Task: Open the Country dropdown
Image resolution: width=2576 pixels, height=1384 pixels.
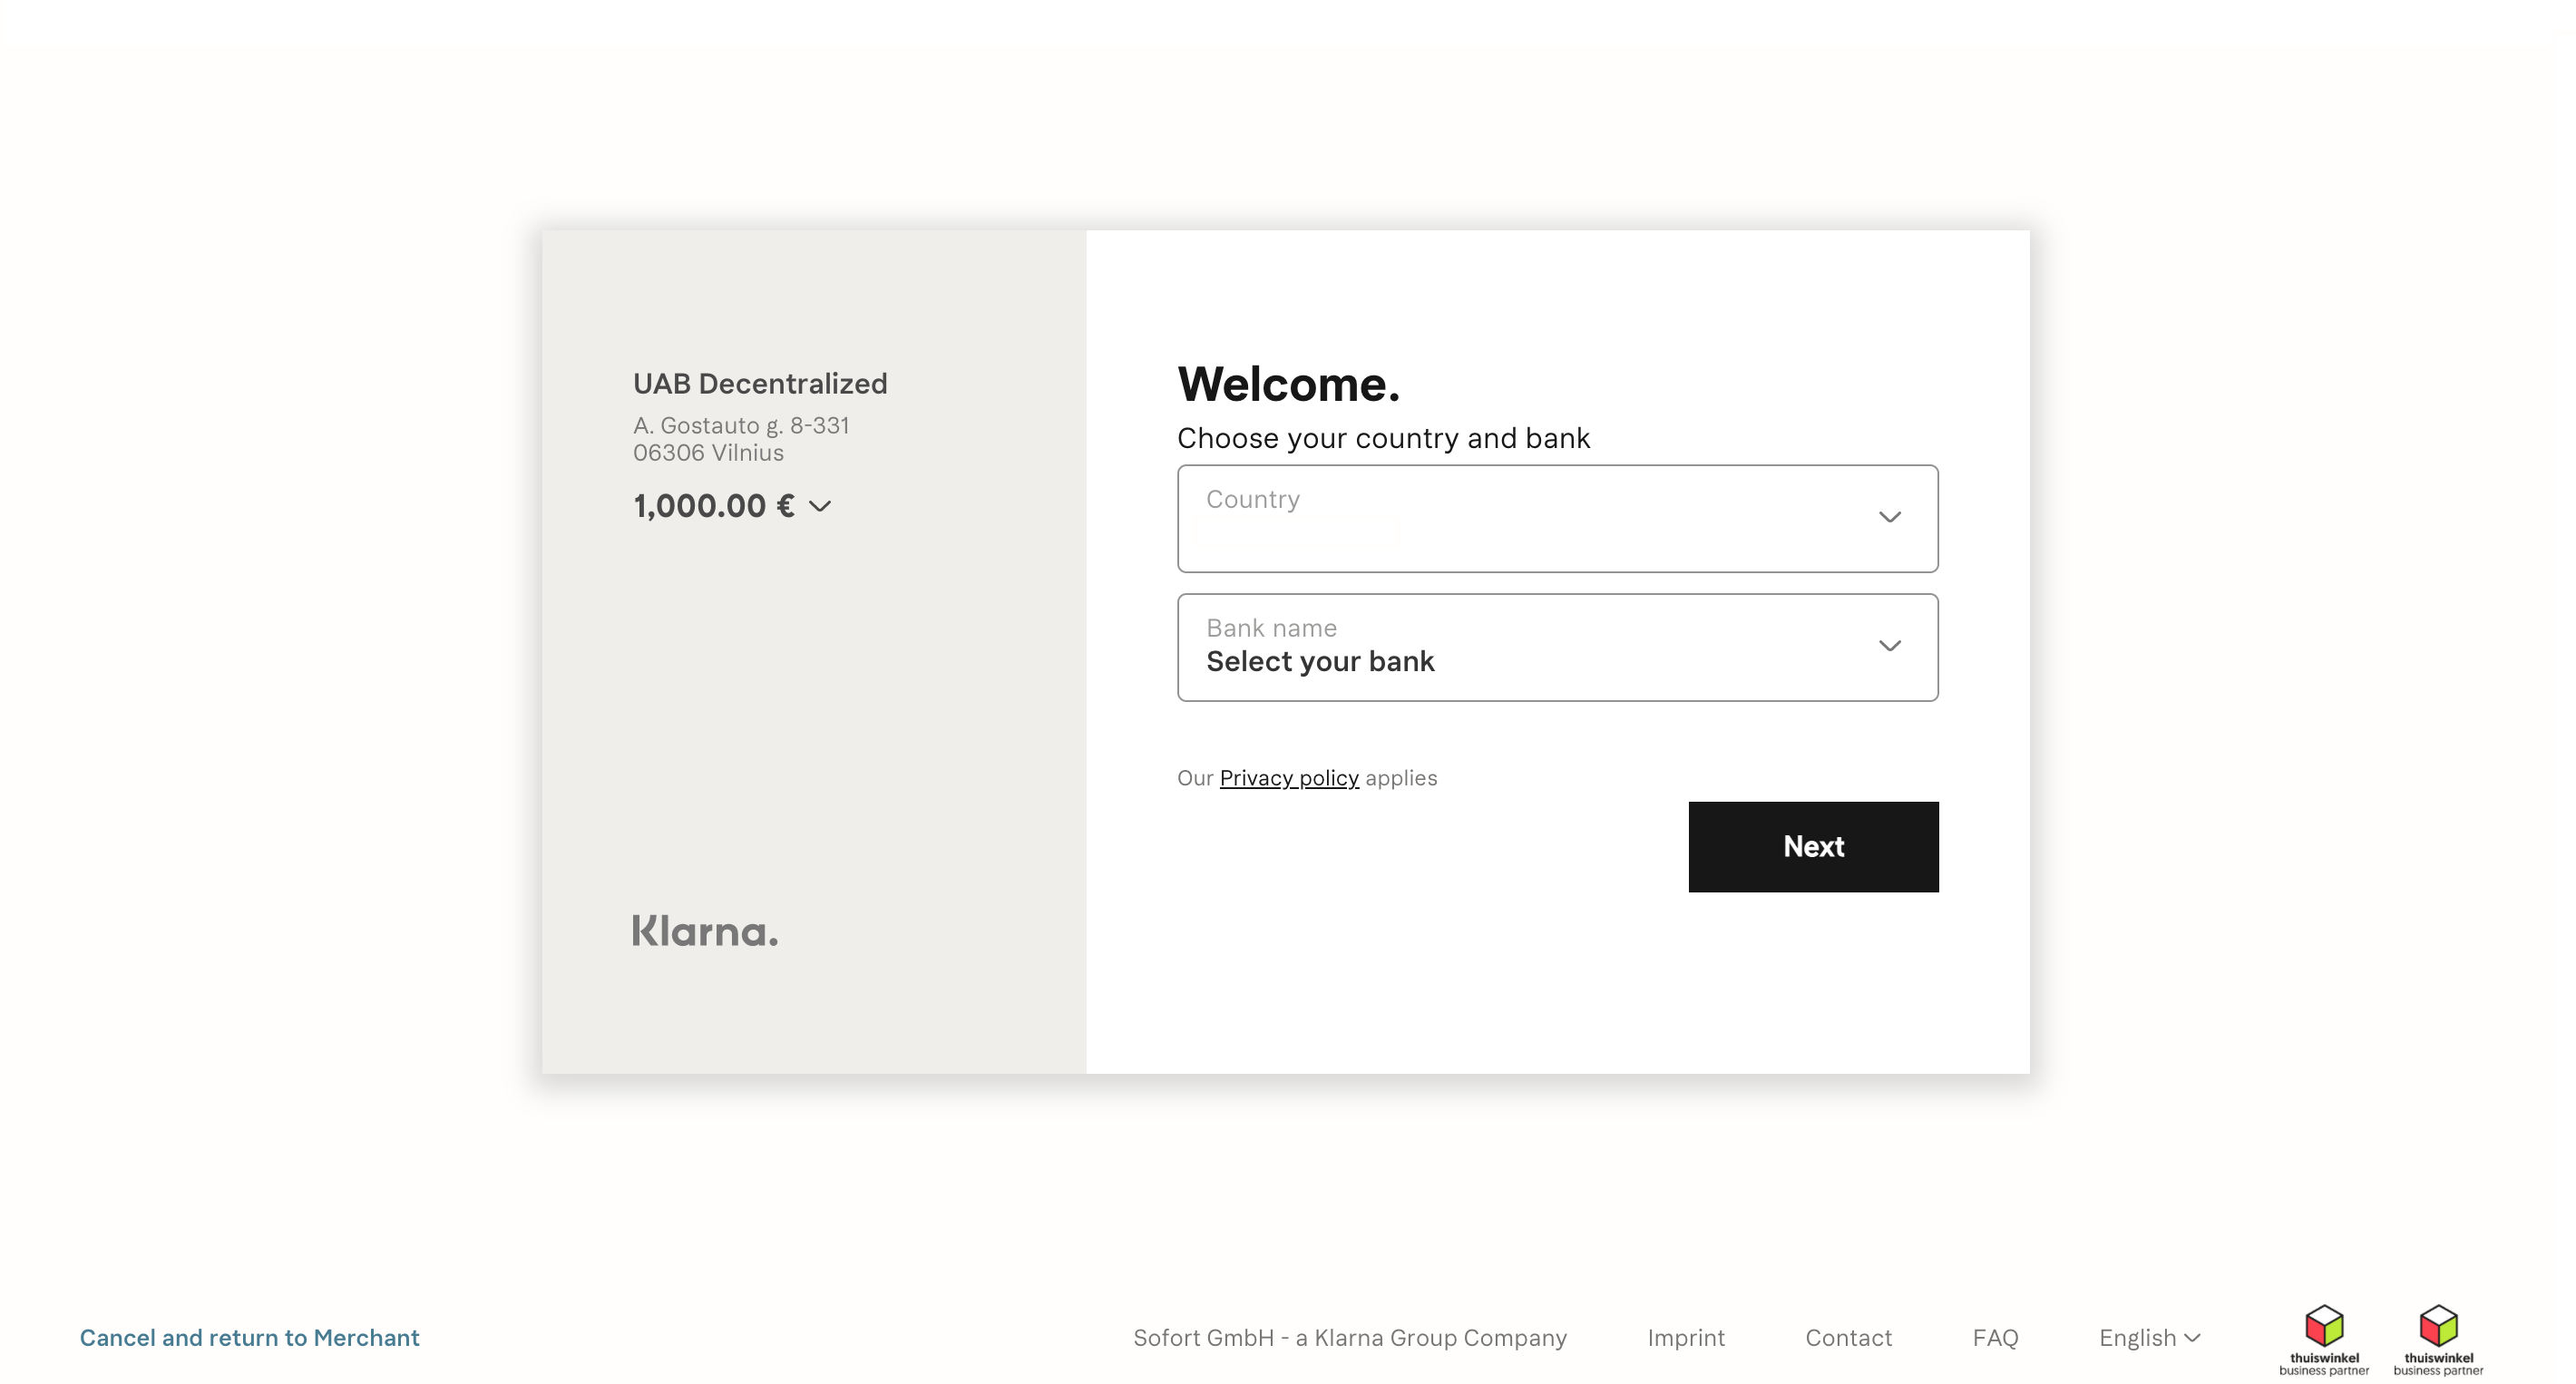Action: coord(1557,518)
